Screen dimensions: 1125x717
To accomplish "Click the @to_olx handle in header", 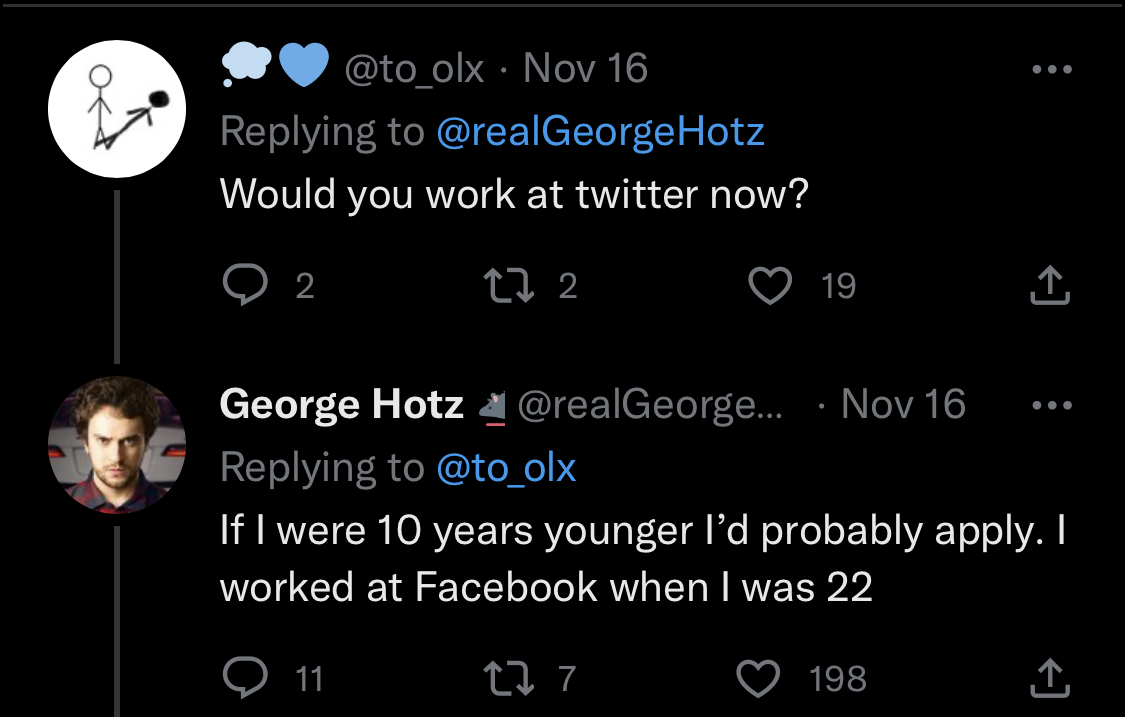I will (x=414, y=70).
